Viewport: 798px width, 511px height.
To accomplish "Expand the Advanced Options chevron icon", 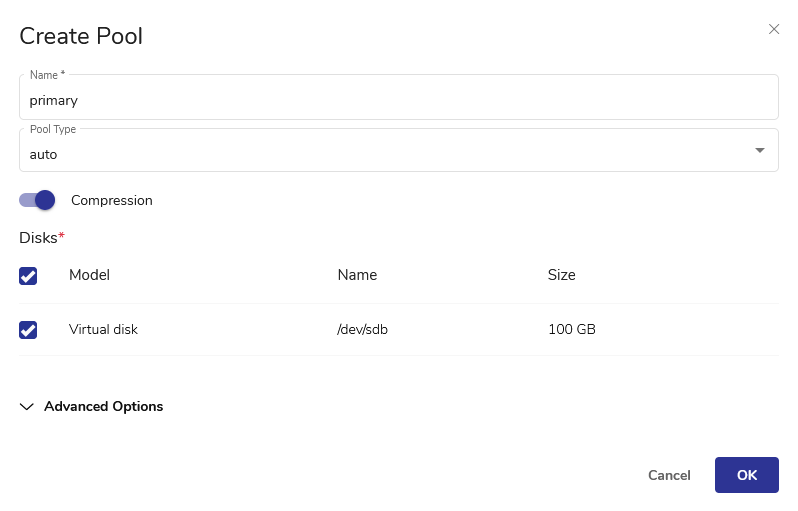I will pos(27,407).
